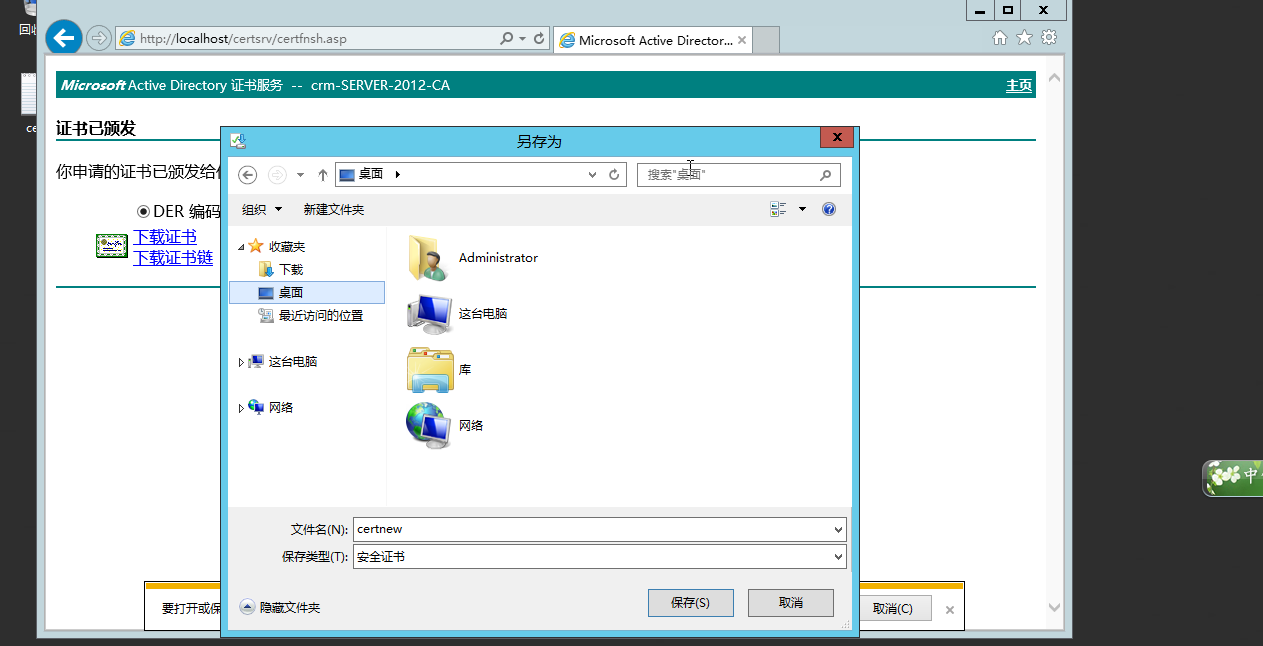Open the 文件名 dropdown arrow
The height and width of the screenshot is (646, 1263).
[838, 530]
